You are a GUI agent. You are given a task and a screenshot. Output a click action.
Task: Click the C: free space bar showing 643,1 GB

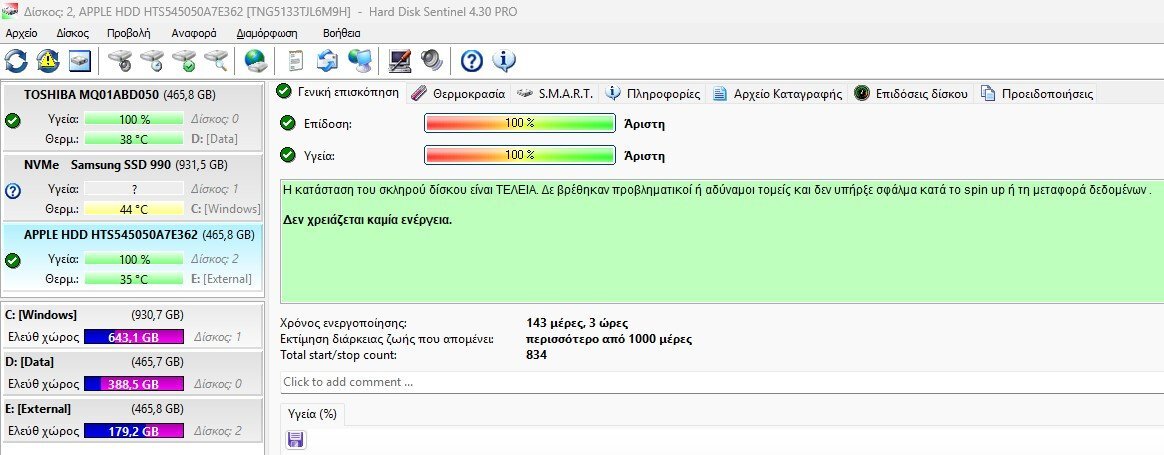tap(134, 337)
